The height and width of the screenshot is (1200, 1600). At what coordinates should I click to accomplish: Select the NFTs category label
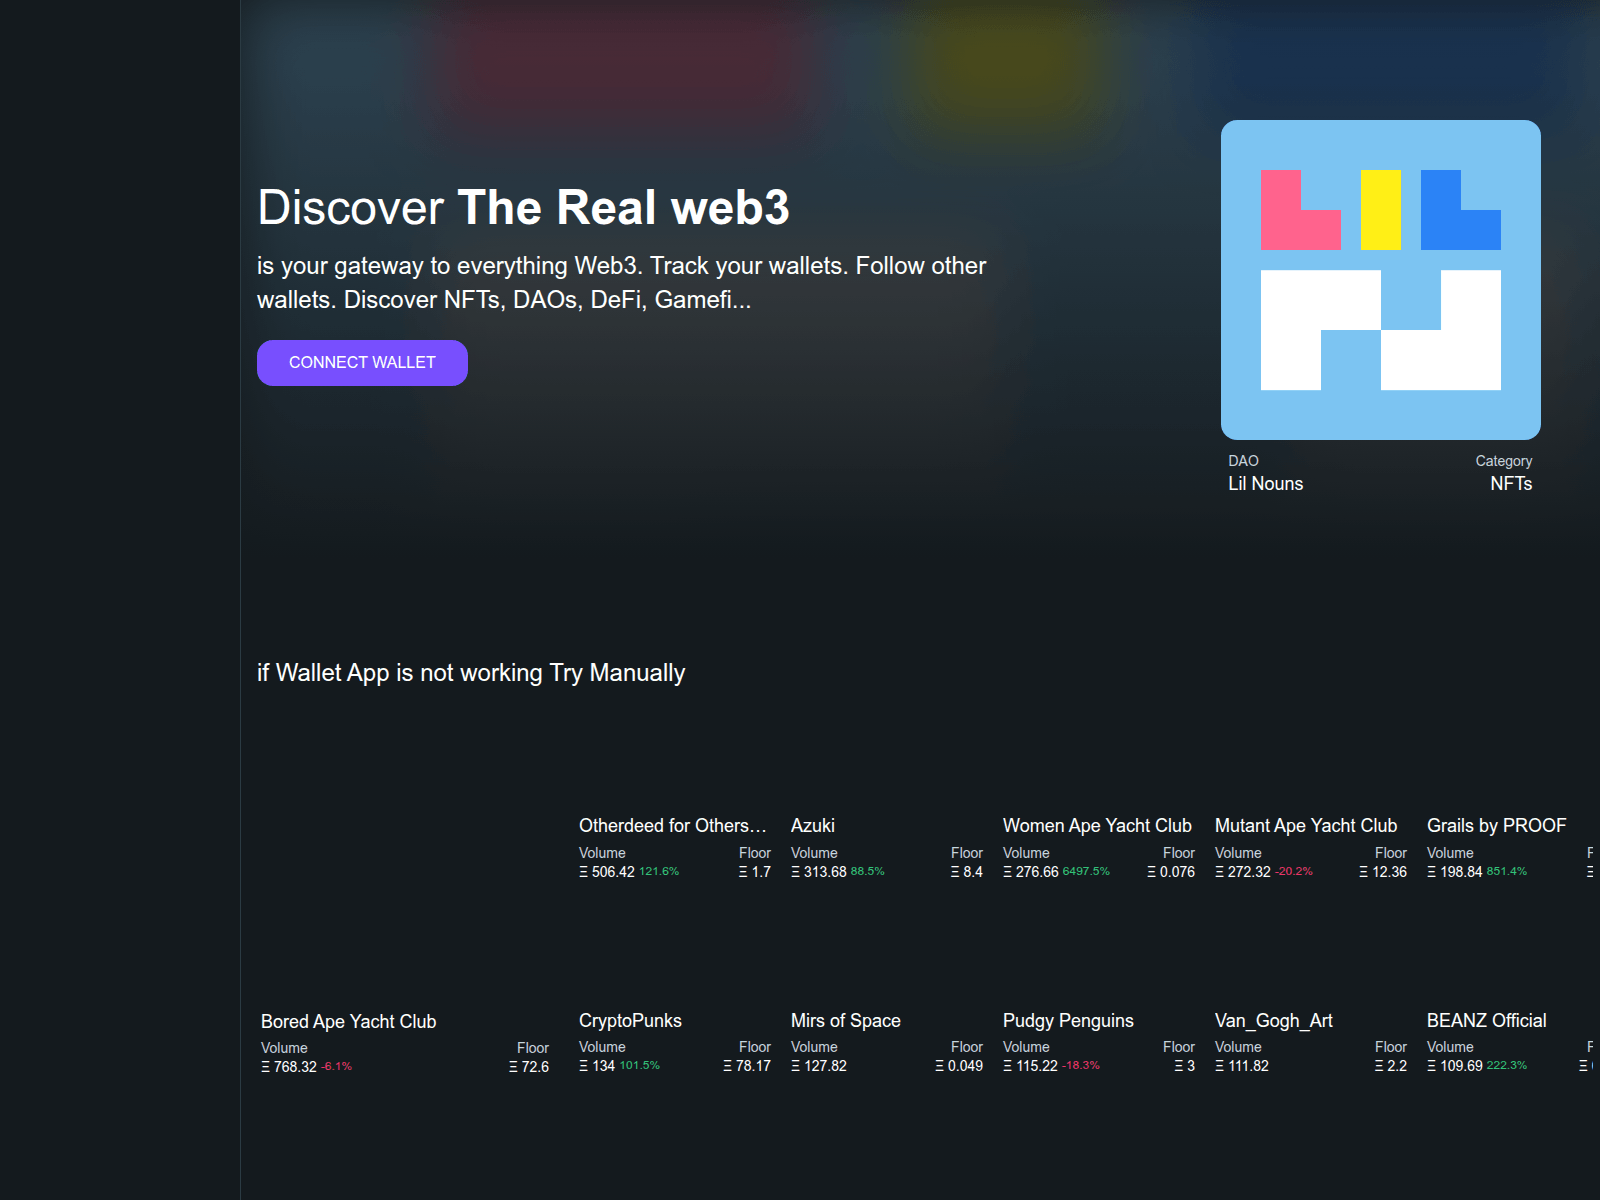click(x=1510, y=484)
